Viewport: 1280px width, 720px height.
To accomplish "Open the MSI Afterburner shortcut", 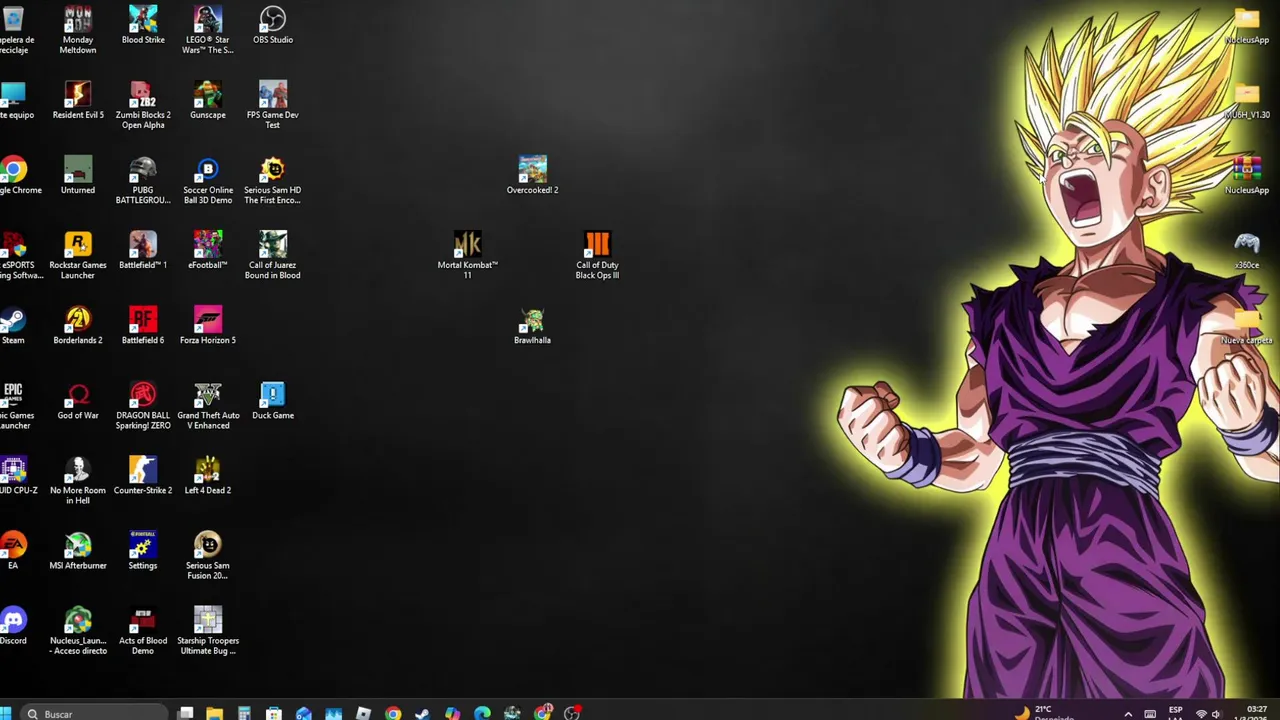I will [x=78, y=550].
